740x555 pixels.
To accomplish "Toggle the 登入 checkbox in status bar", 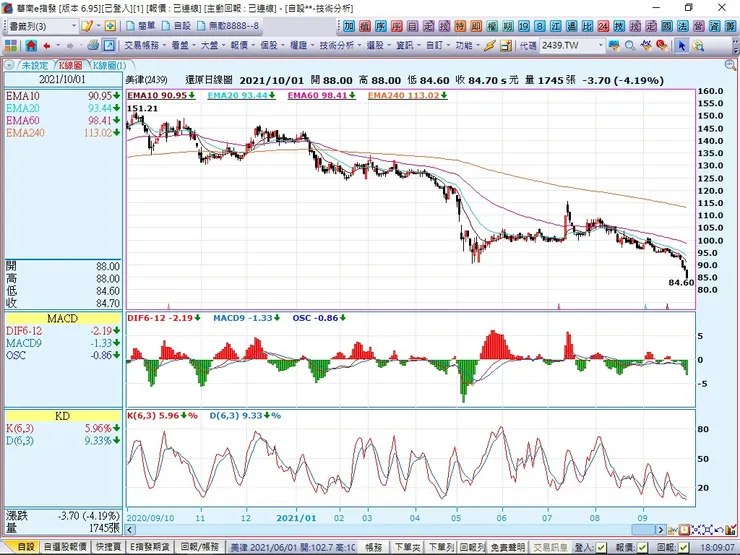I will pyautogui.click(x=601, y=548).
